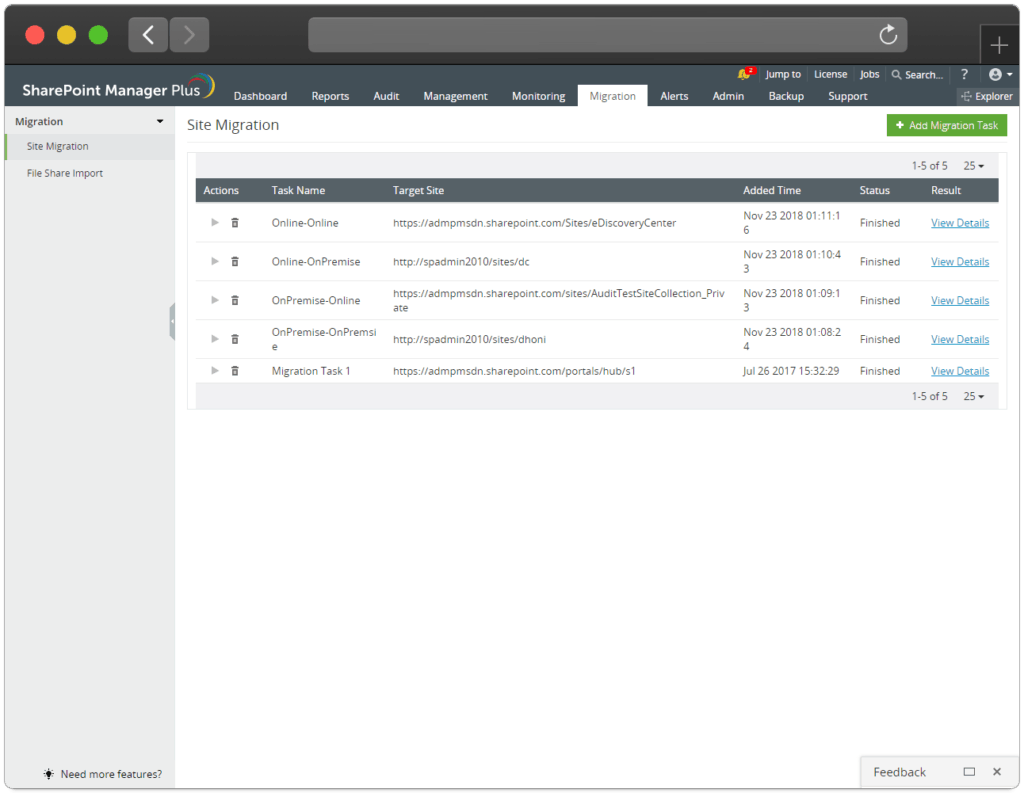
Task: View details for OnPremise-OnPremise task
Action: pos(960,339)
